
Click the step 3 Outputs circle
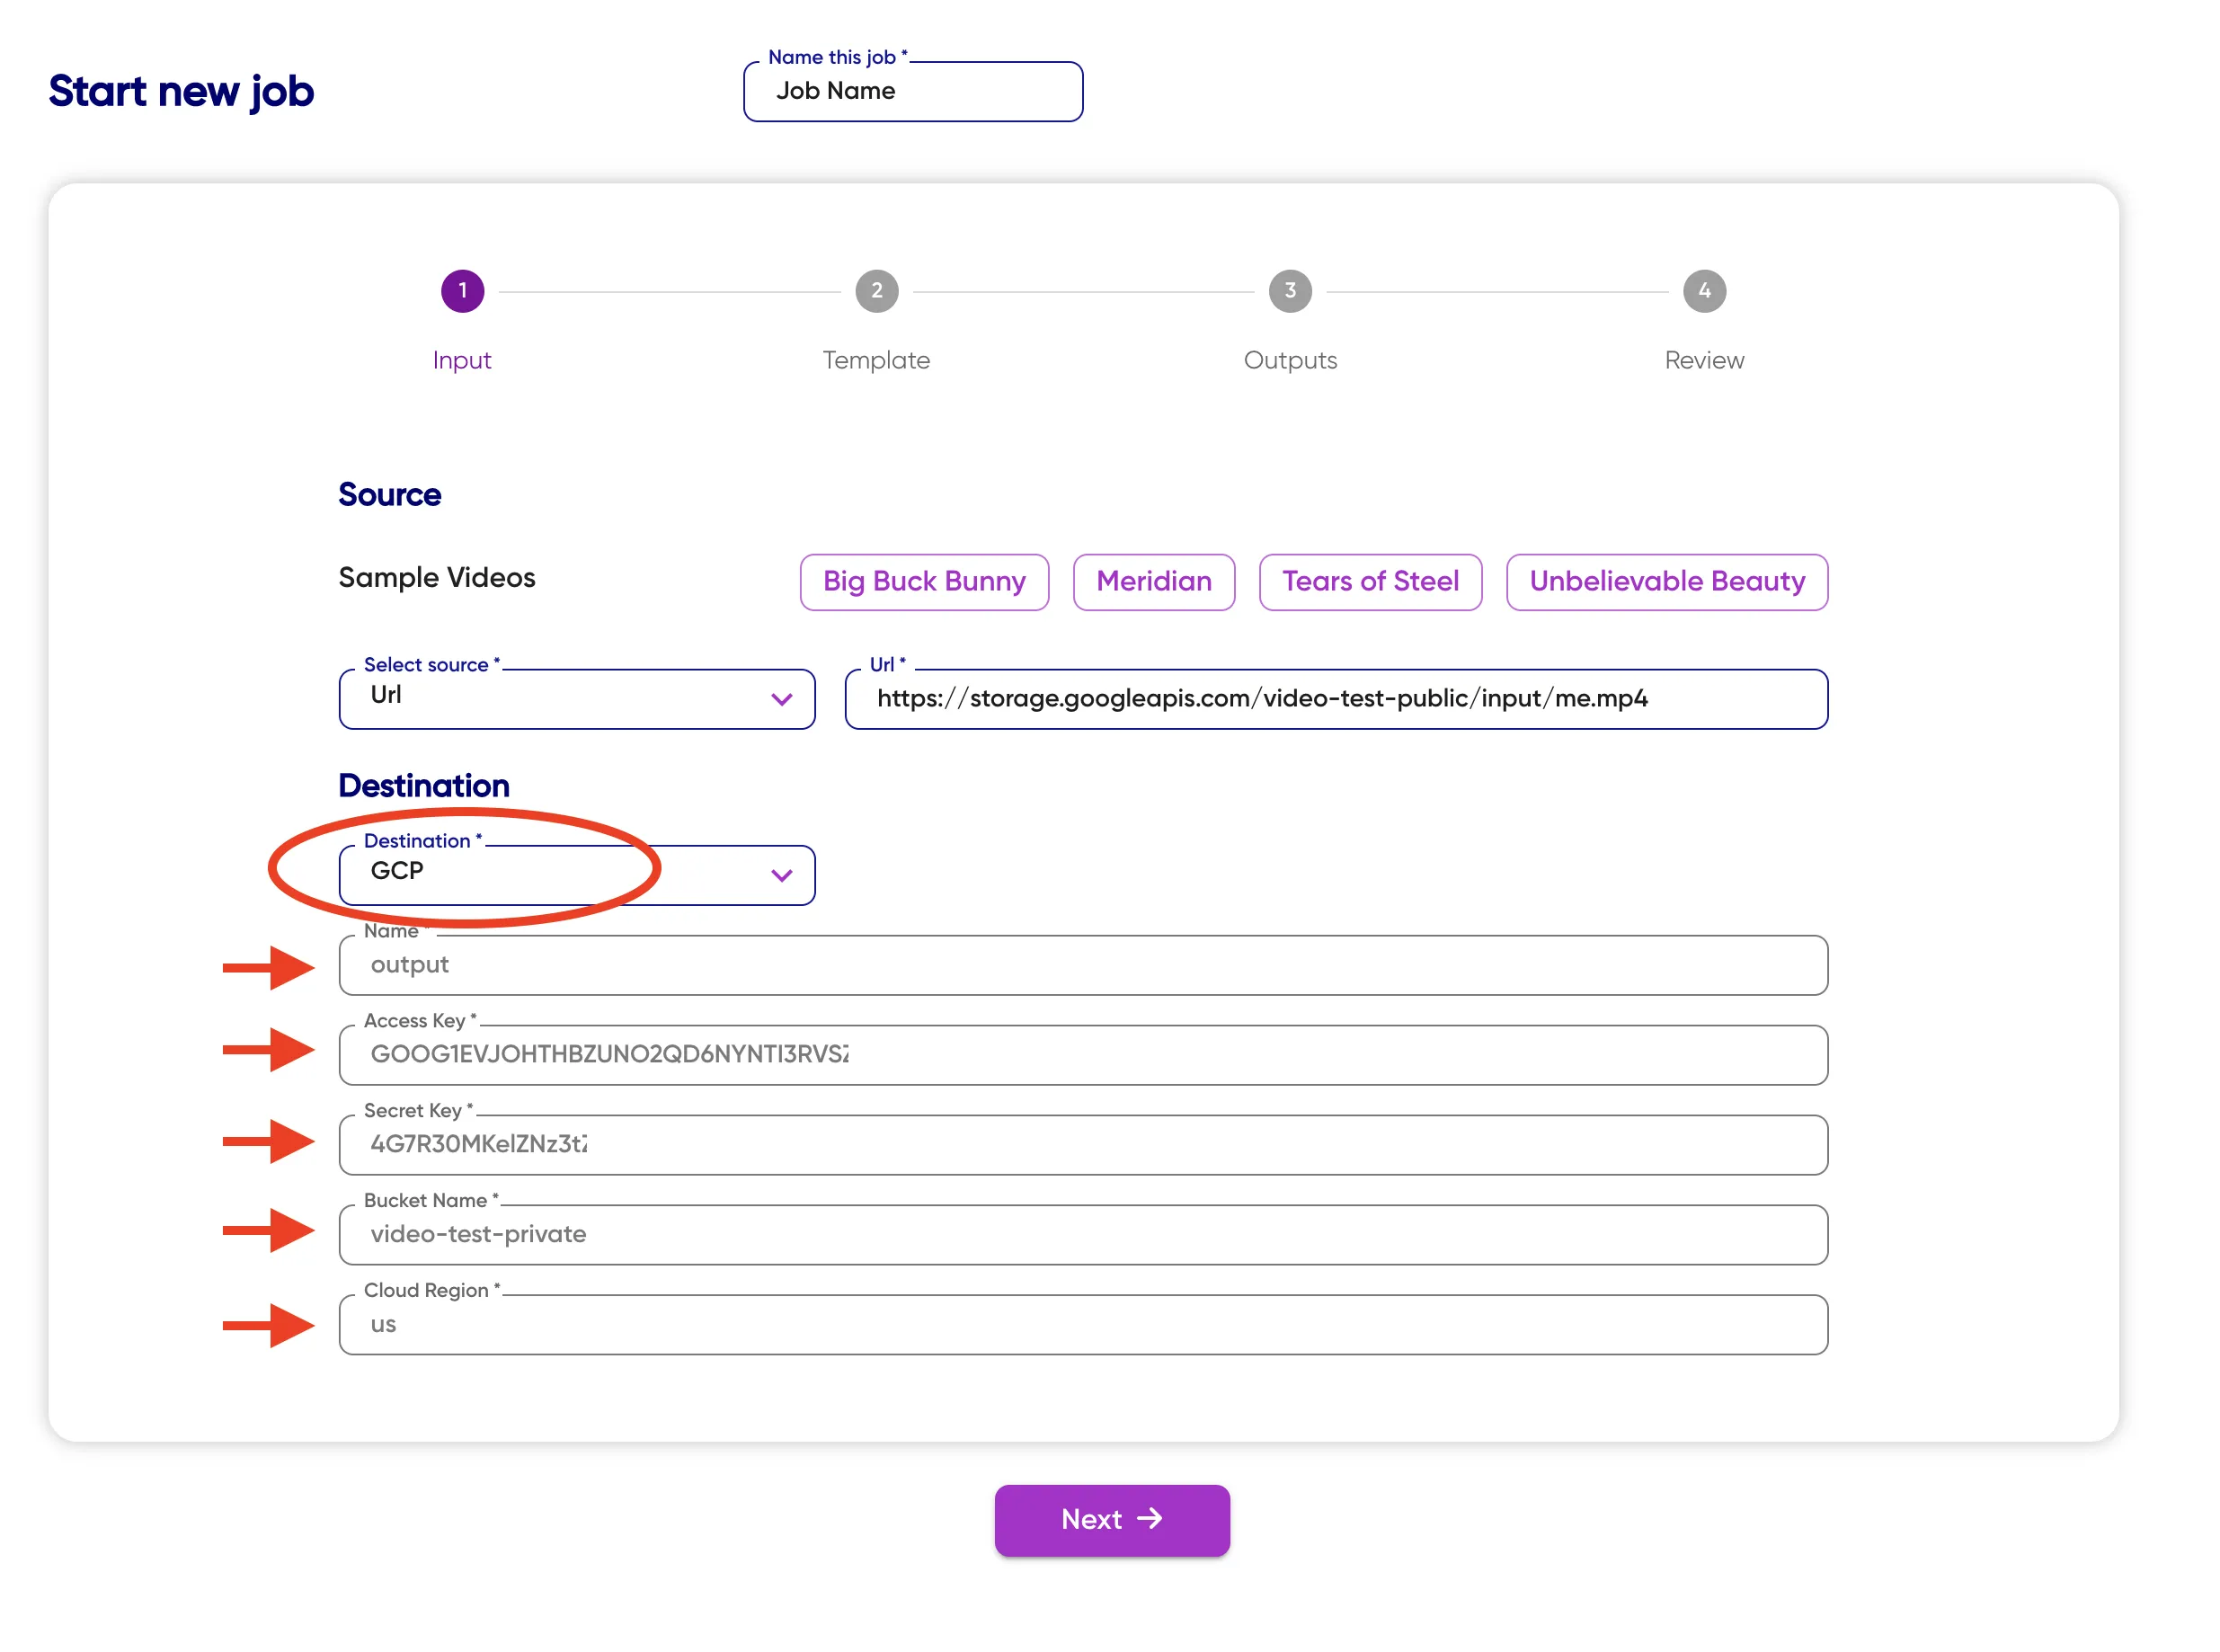[x=1290, y=291]
